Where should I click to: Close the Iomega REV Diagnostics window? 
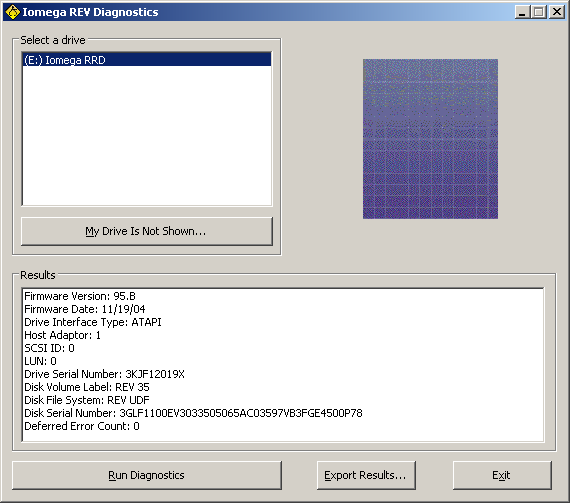tap(557, 12)
